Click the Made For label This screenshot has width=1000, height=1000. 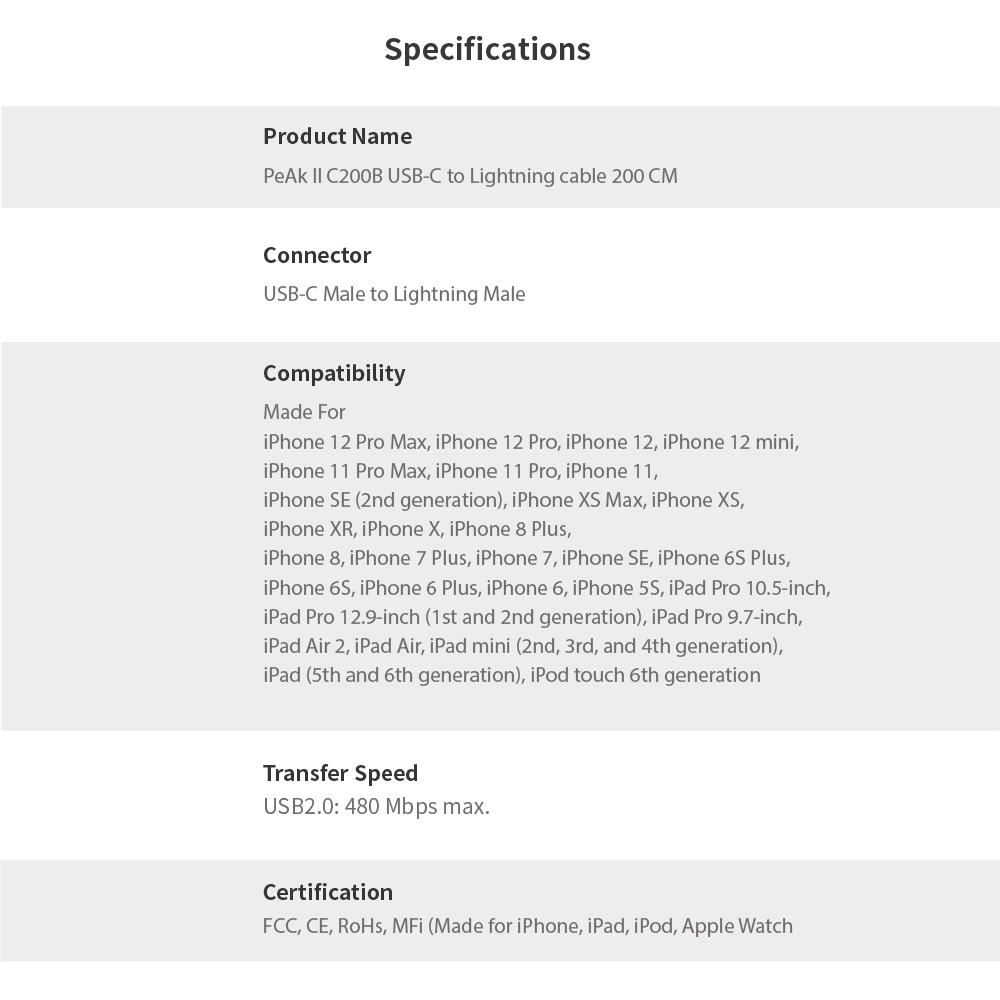click(x=304, y=412)
